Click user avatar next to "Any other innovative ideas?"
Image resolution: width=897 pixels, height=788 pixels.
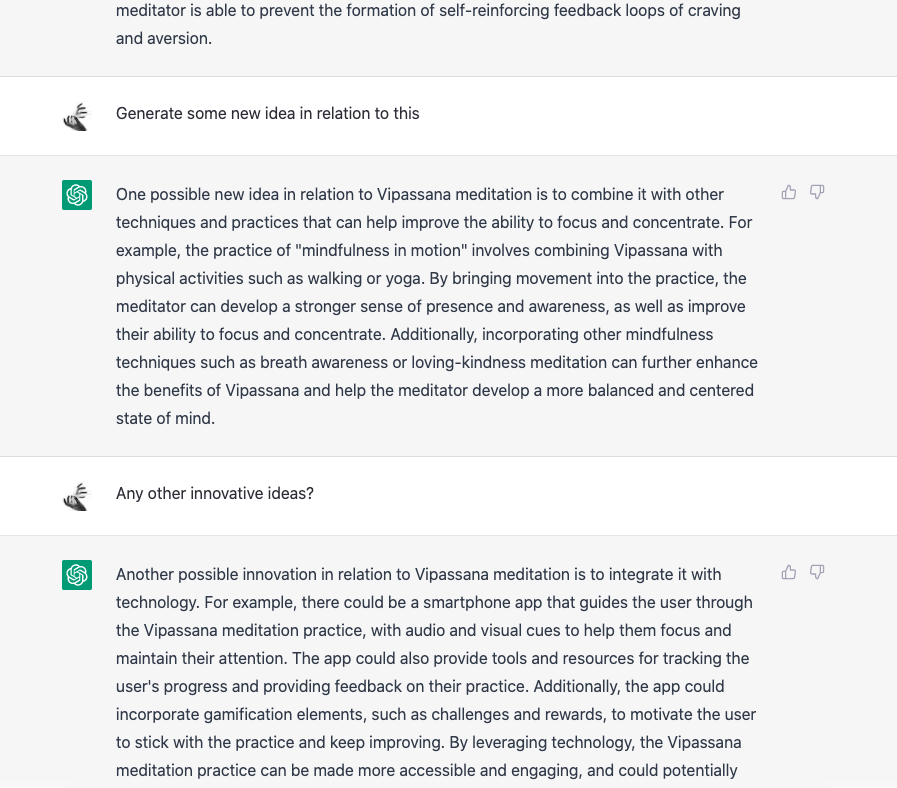pyautogui.click(x=77, y=497)
